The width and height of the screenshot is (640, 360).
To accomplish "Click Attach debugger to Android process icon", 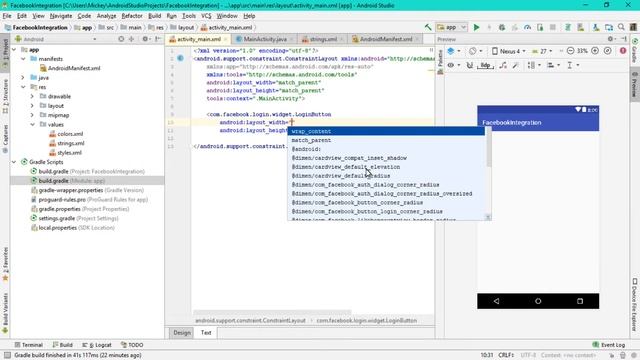I will click(x=540, y=27).
